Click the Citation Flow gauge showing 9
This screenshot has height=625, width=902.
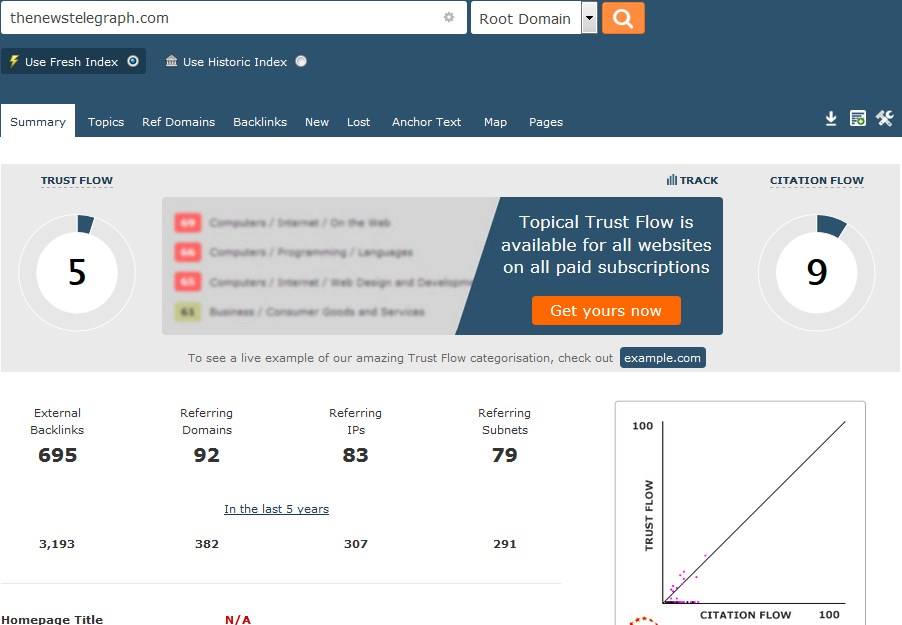pos(817,272)
